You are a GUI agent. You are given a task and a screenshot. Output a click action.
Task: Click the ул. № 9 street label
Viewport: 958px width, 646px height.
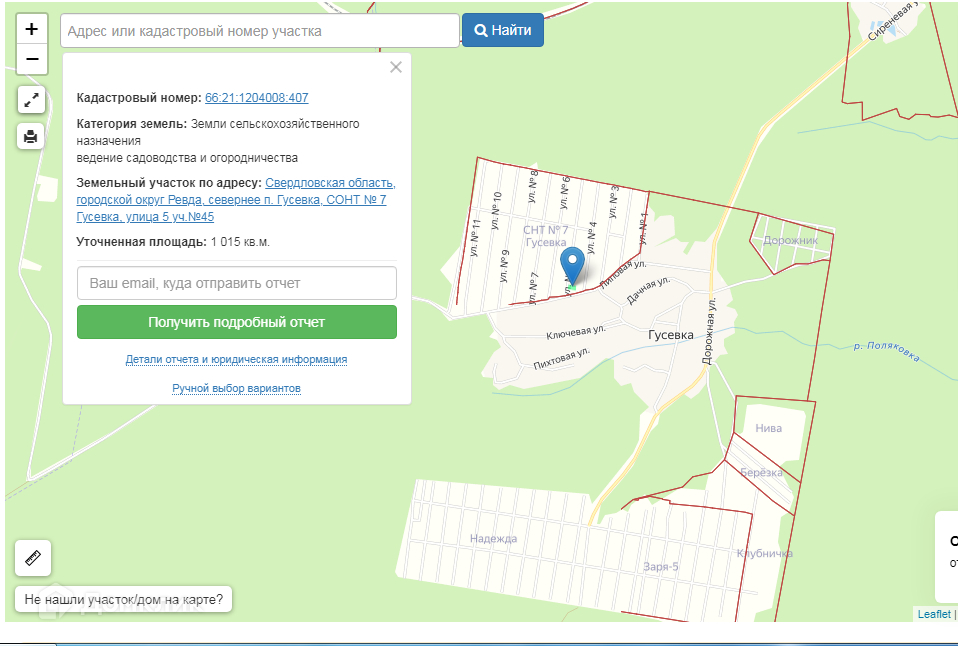504,266
